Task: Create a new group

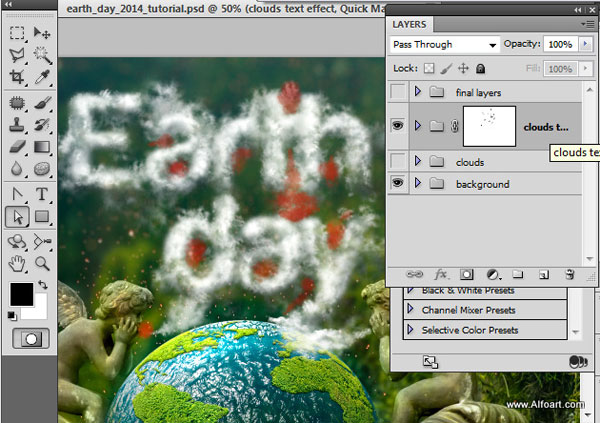Action: pyautogui.click(x=518, y=274)
